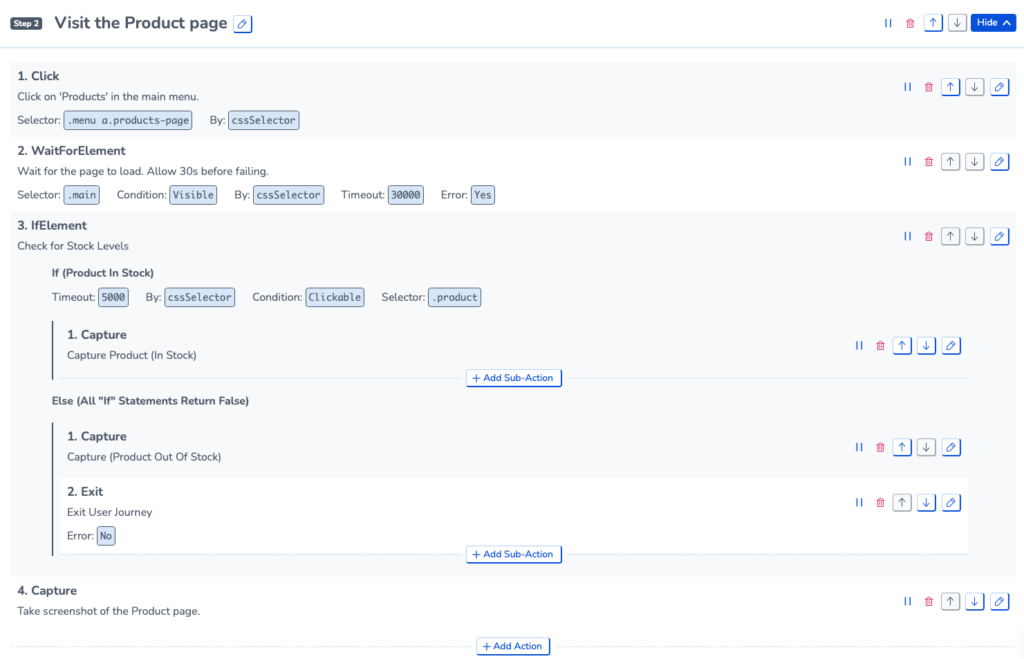1024x659 pixels.
Task: Move 'Capture Product (In Stock)' sub-action down
Action: pyautogui.click(x=926, y=346)
